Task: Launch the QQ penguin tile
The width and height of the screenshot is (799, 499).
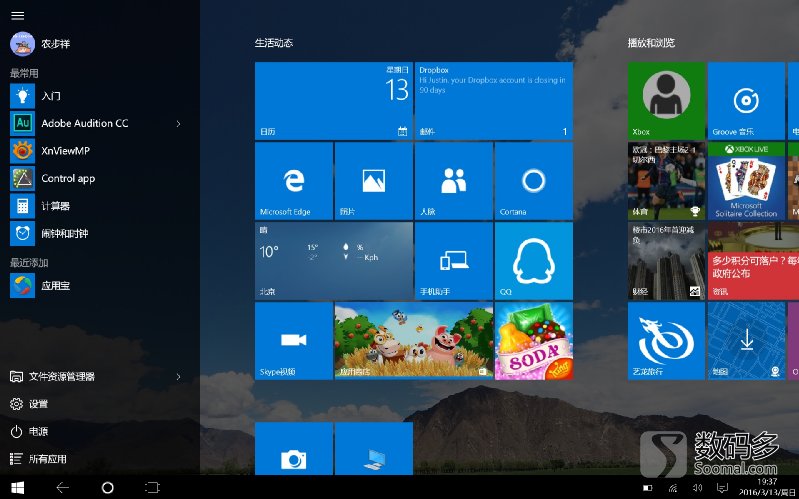Action: point(533,260)
